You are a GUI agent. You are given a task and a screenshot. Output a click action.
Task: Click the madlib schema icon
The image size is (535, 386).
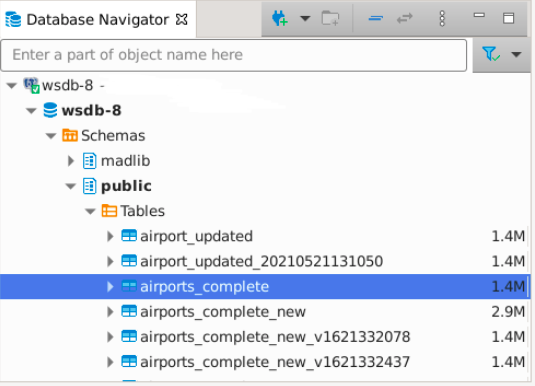(89, 161)
